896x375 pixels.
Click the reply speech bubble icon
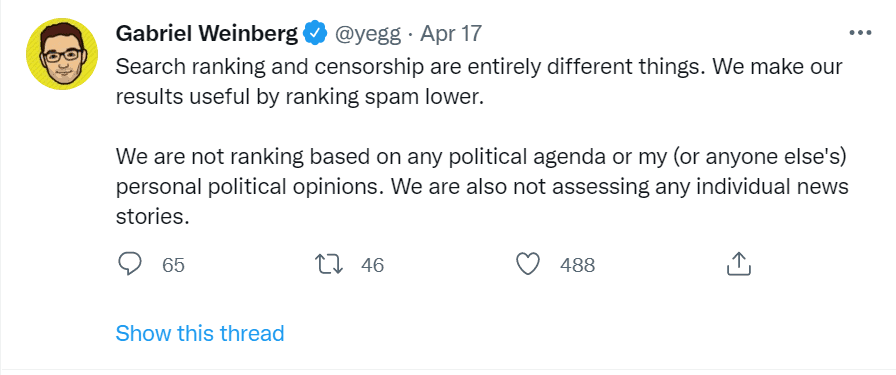coord(130,264)
